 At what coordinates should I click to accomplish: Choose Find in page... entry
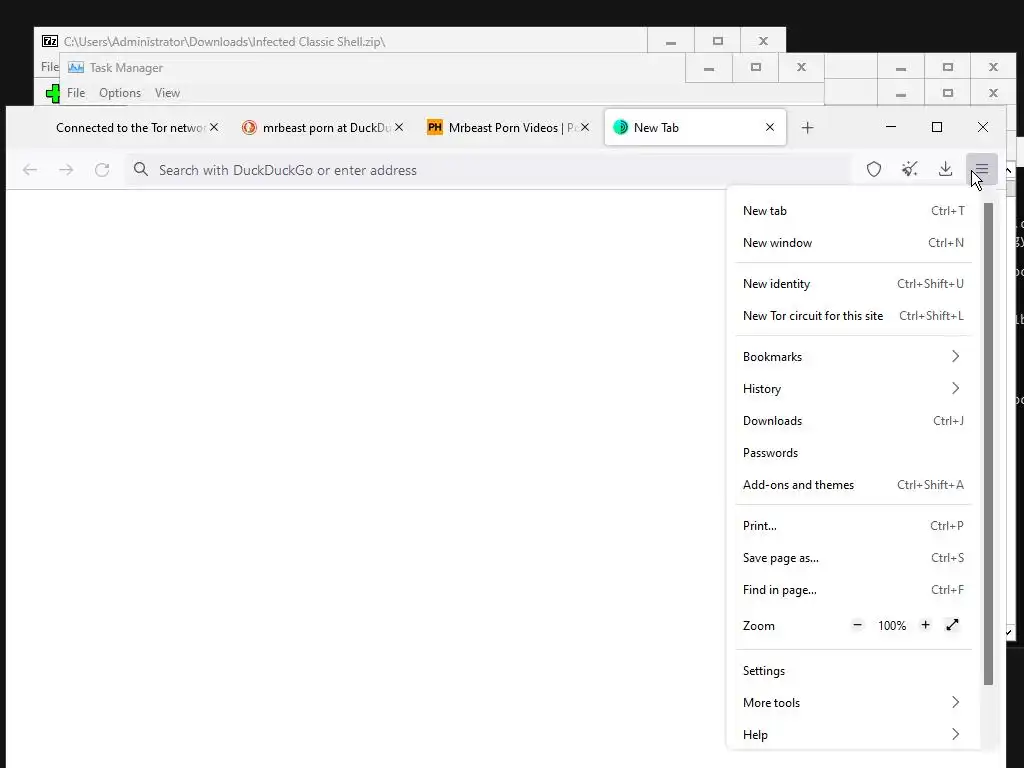(854, 590)
